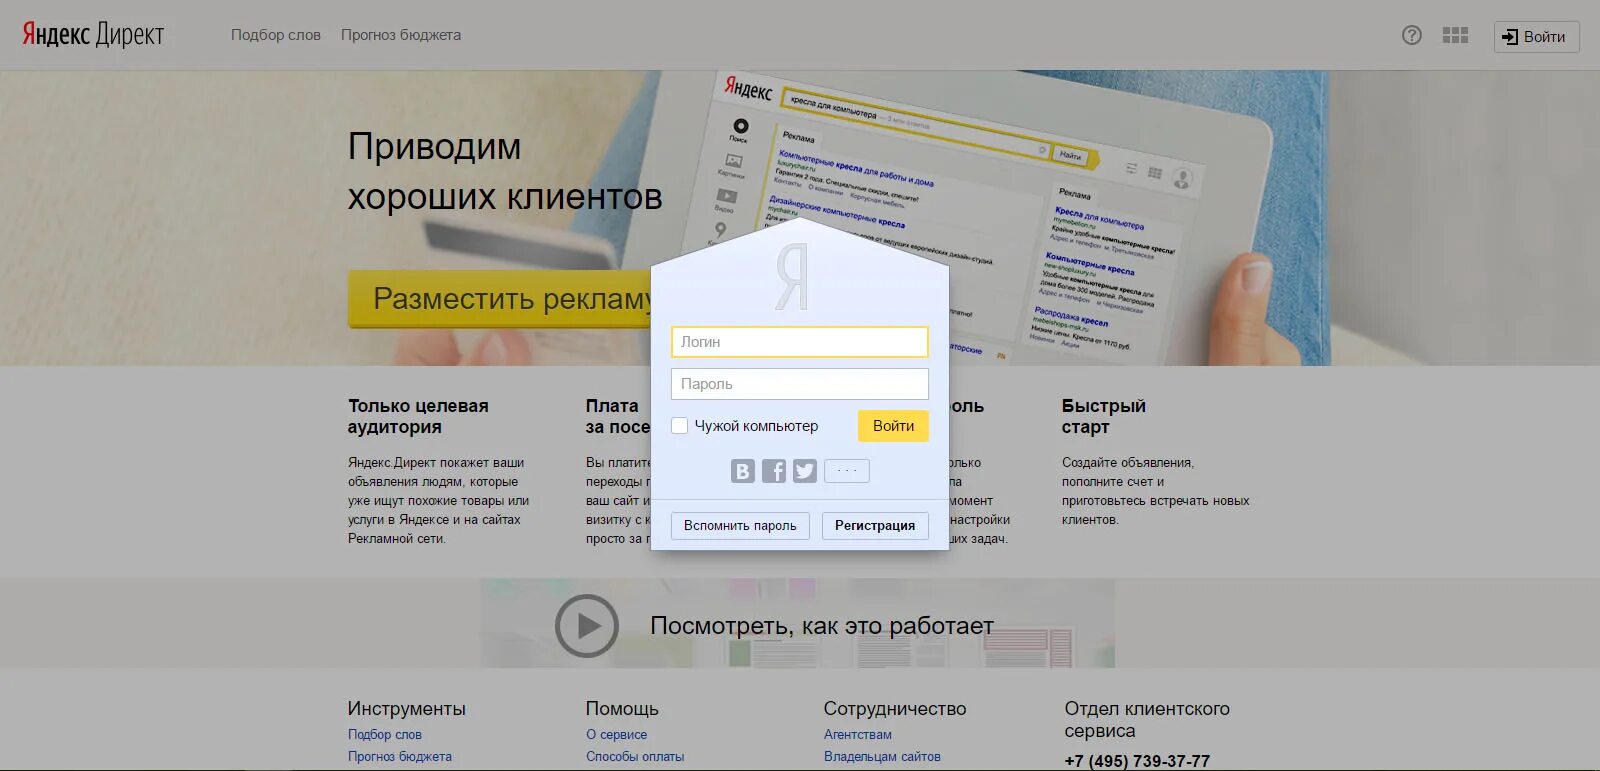Click the phone number +7 (495) 739-37-77
The height and width of the screenshot is (771, 1600).
tap(1137, 761)
